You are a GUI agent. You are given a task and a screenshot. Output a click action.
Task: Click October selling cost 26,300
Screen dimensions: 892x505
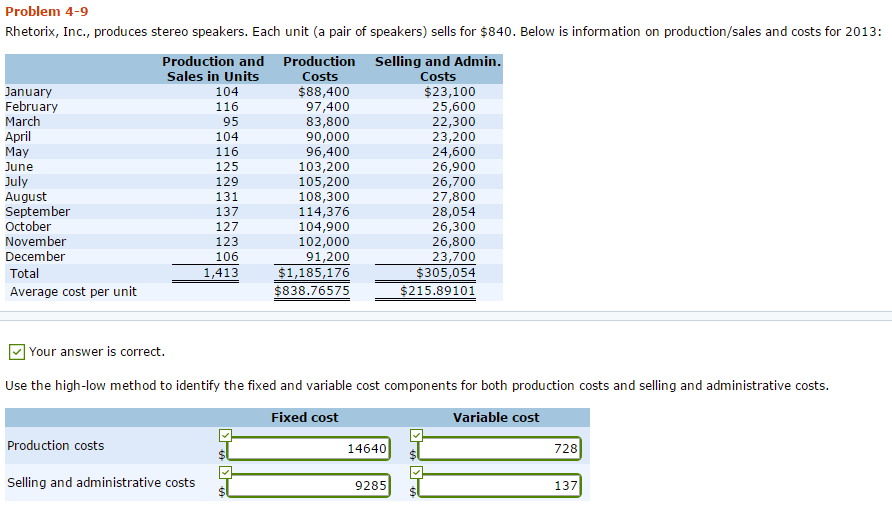[453, 226]
